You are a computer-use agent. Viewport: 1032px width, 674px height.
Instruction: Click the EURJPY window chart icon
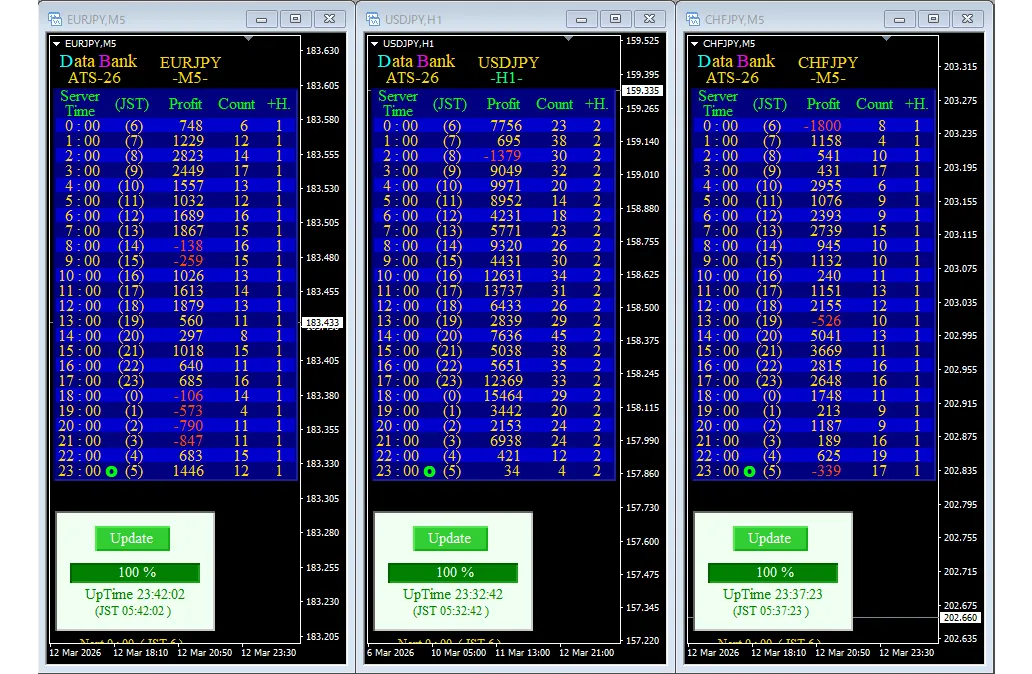(x=54, y=19)
